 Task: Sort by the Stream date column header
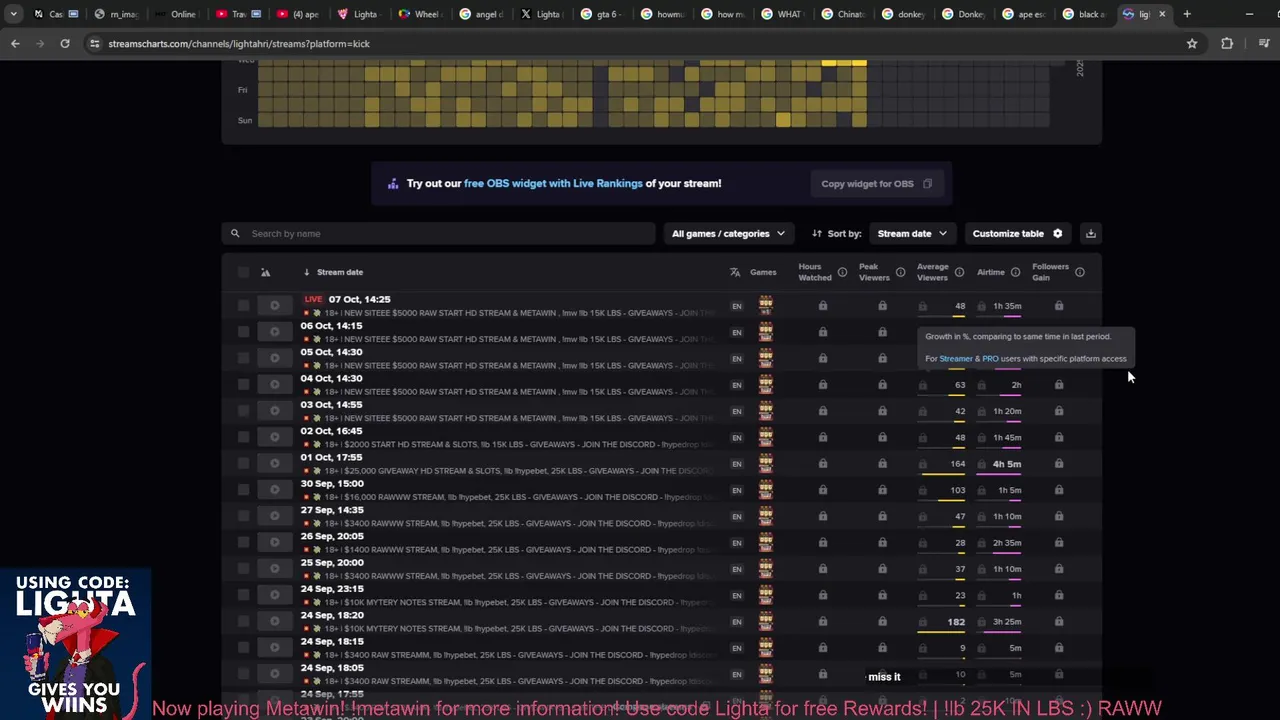coord(339,272)
